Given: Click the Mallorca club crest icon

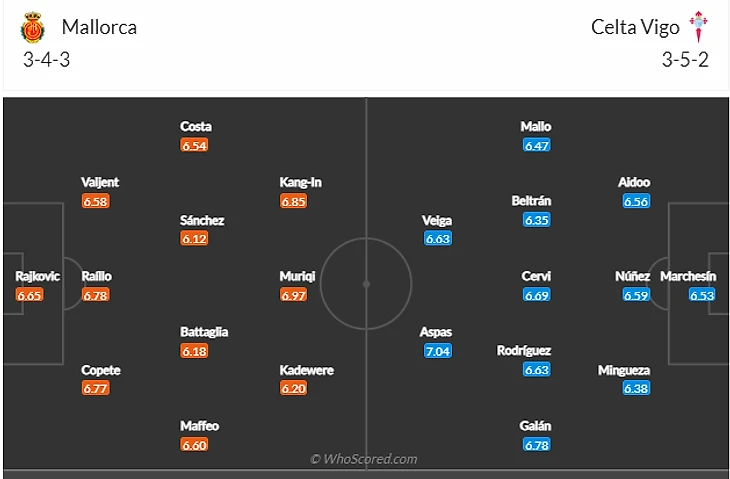Looking at the screenshot, I should (34, 27).
